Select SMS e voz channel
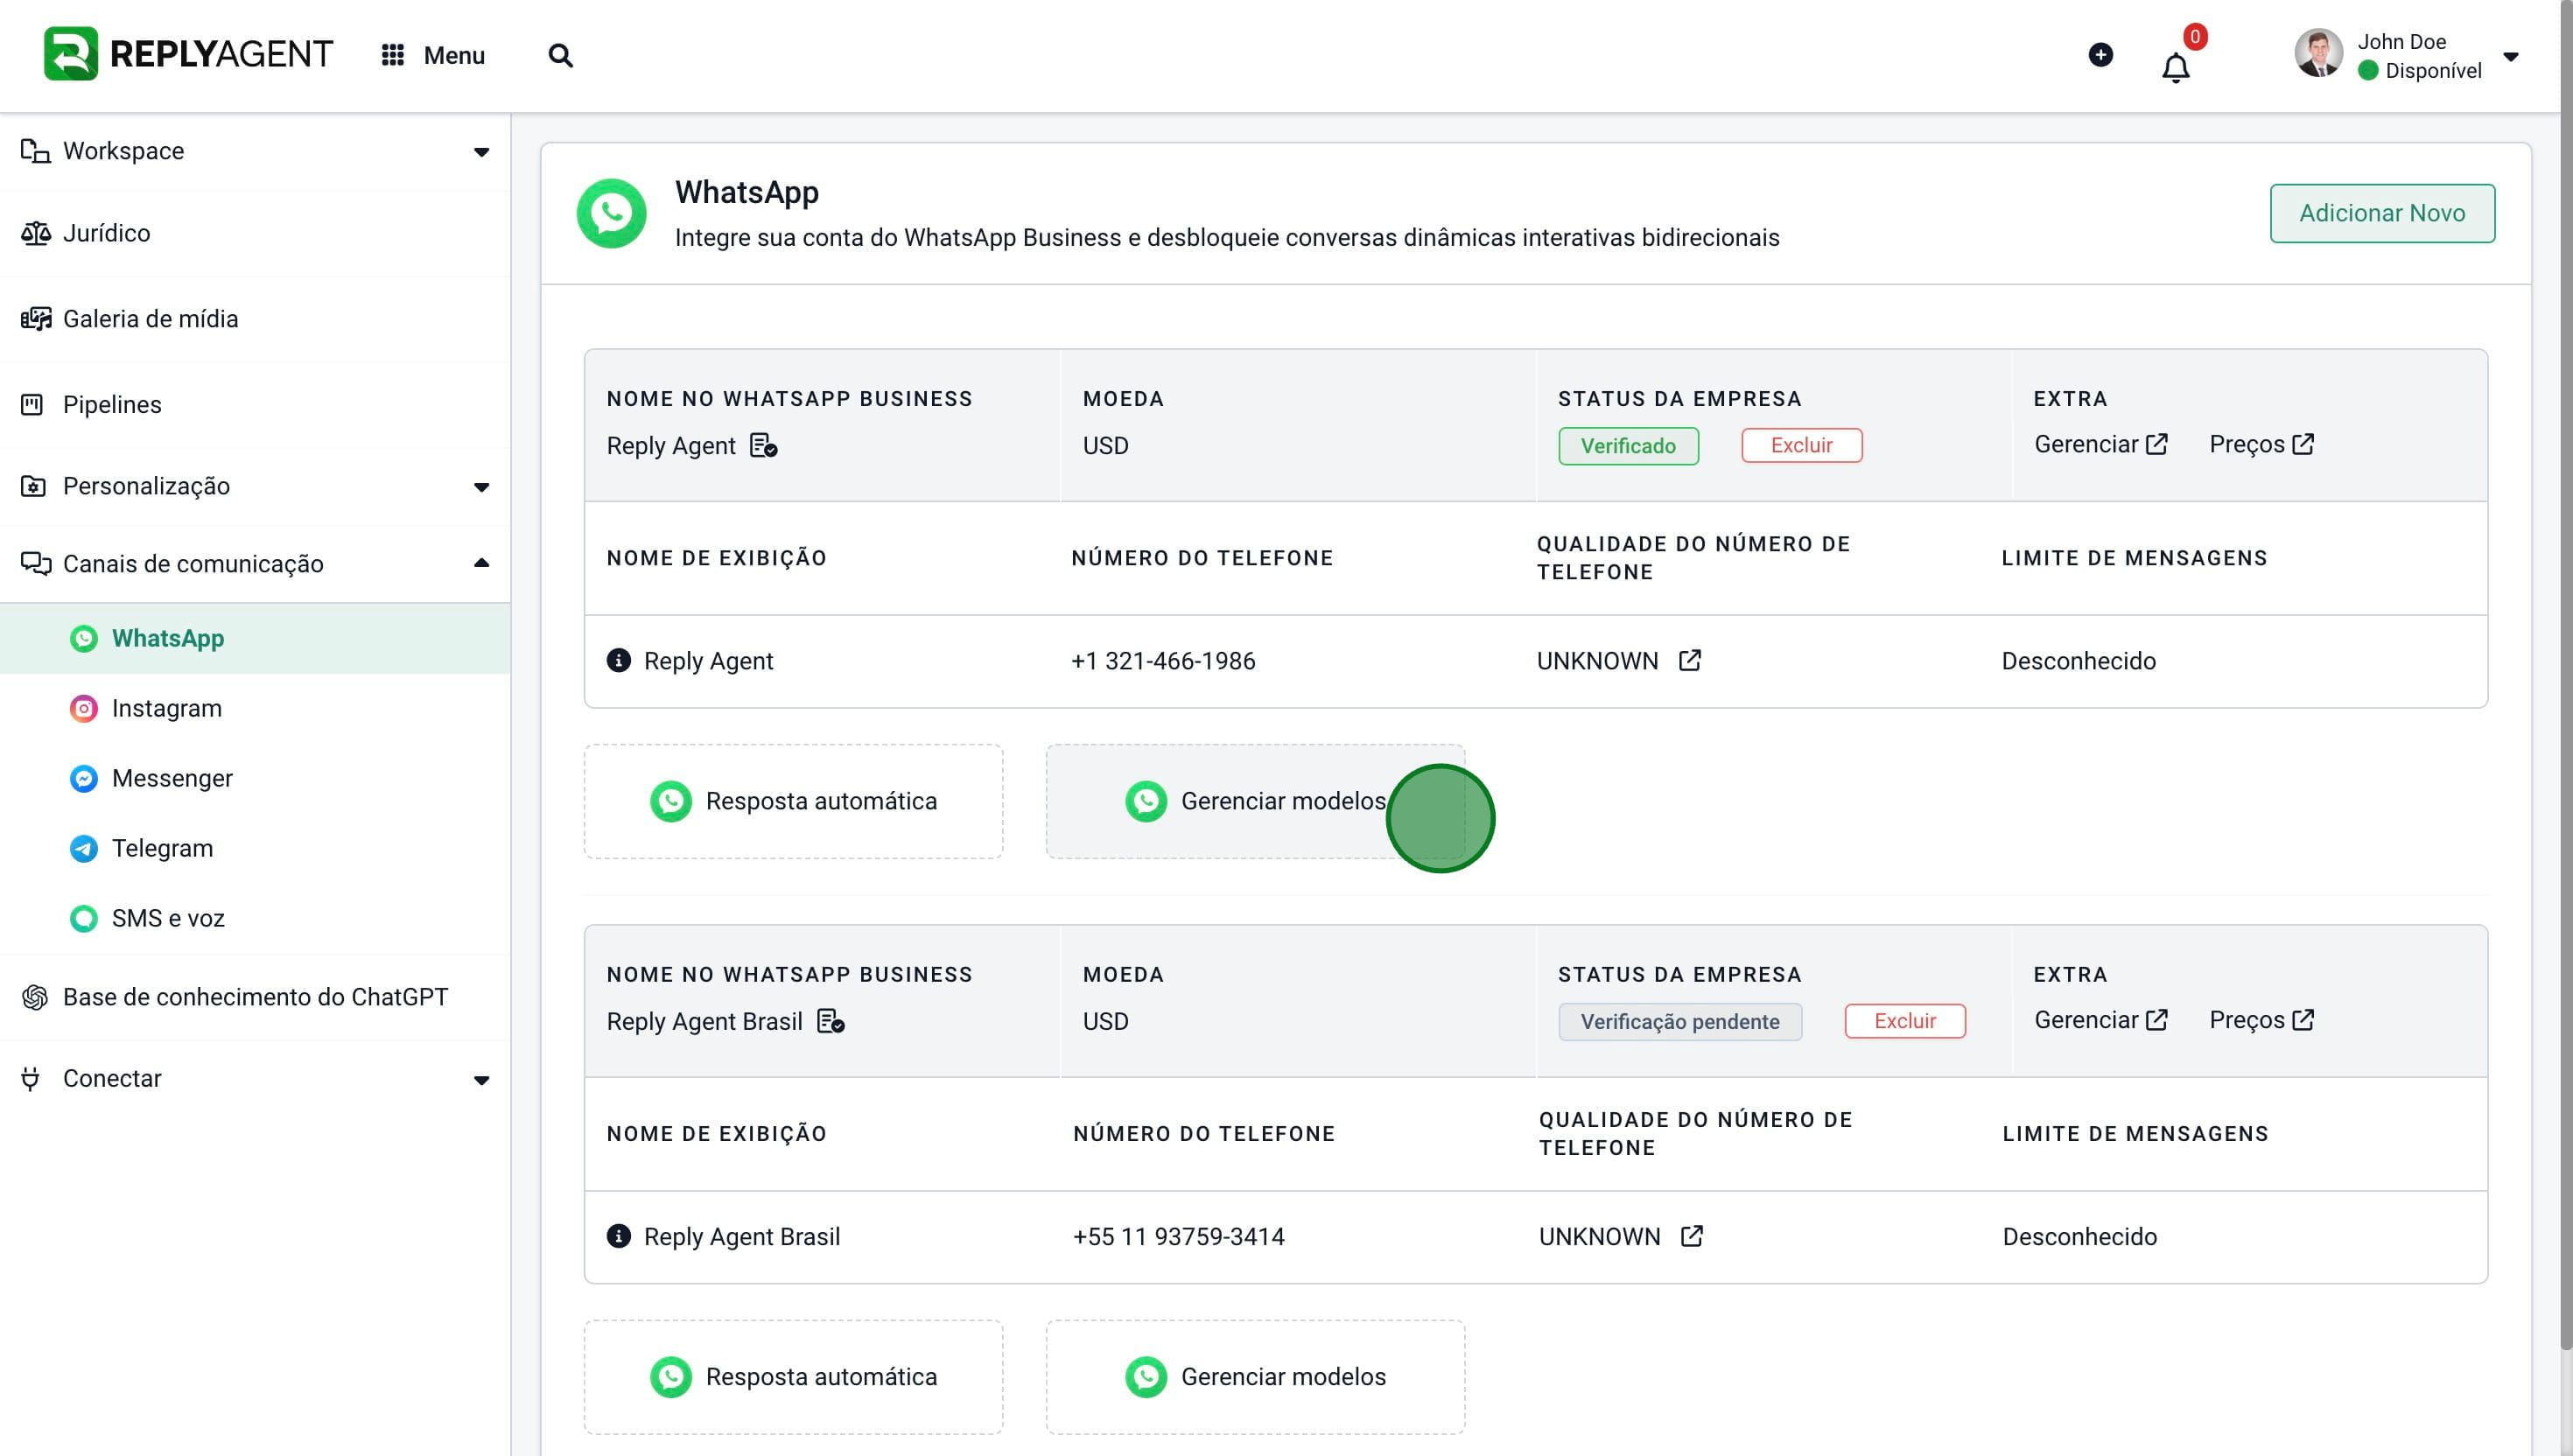Viewport: 2573px width, 1456px height. (x=255, y=918)
